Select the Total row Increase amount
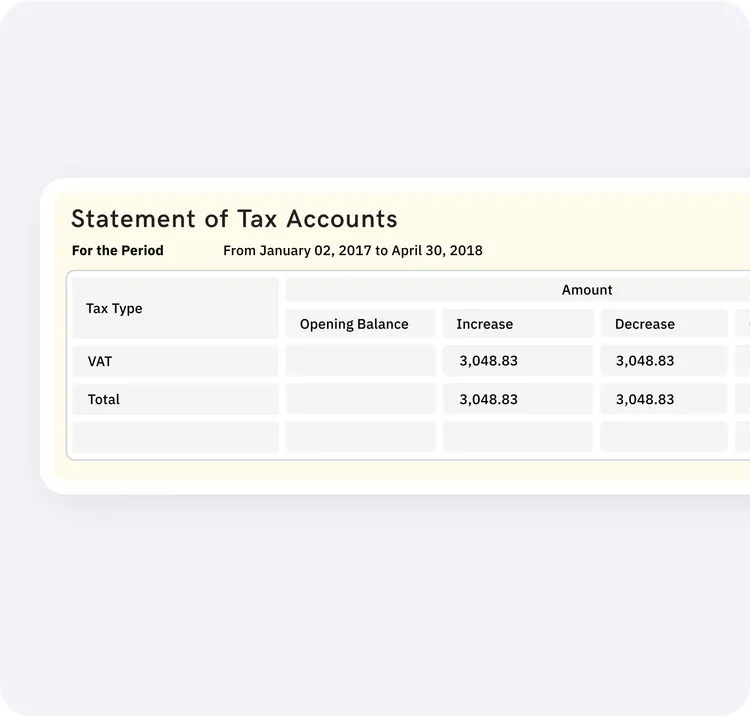The image size is (750, 716). 489,399
